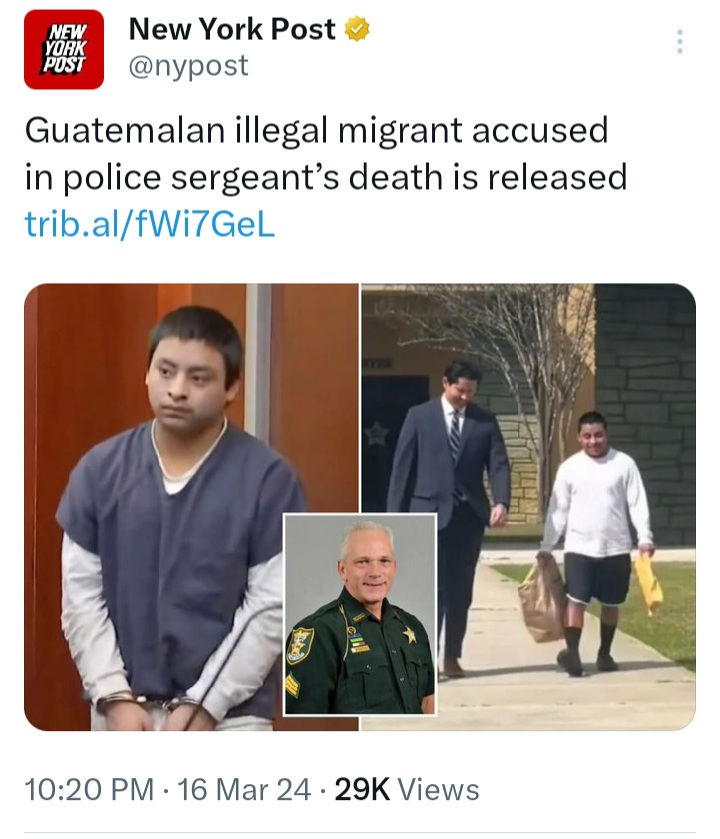The height and width of the screenshot is (839, 720).
Task: Open the trib.al/fWi7GeL link
Action: 150,224
